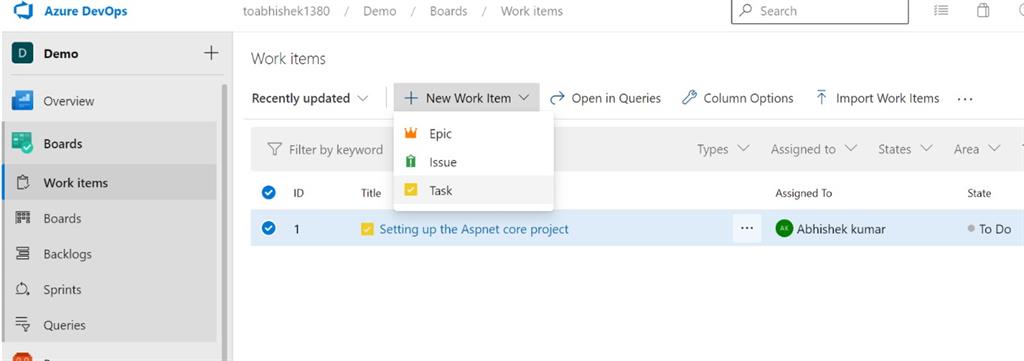
Task: Click the To Do state cell
Action: click(989, 229)
